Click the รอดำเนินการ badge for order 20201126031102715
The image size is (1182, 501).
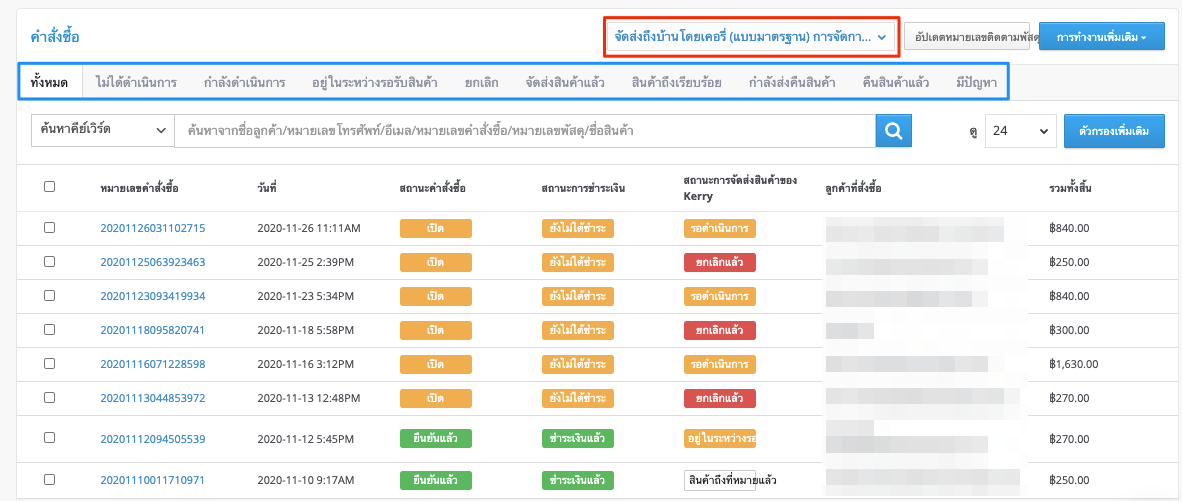pyautogui.click(x=720, y=228)
